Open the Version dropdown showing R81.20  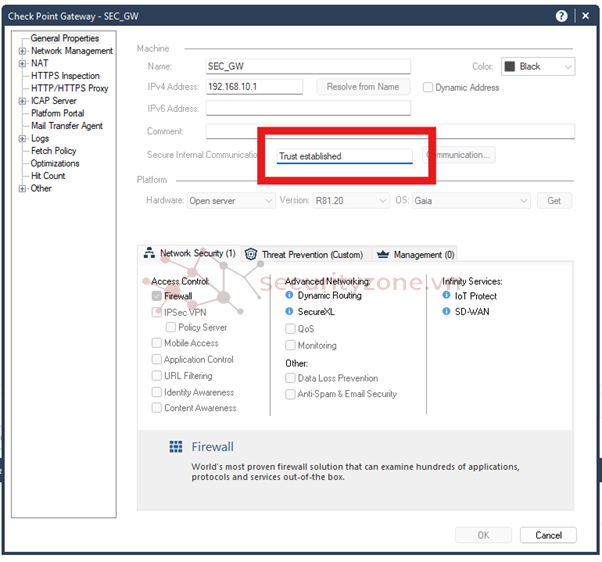(x=351, y=201)
